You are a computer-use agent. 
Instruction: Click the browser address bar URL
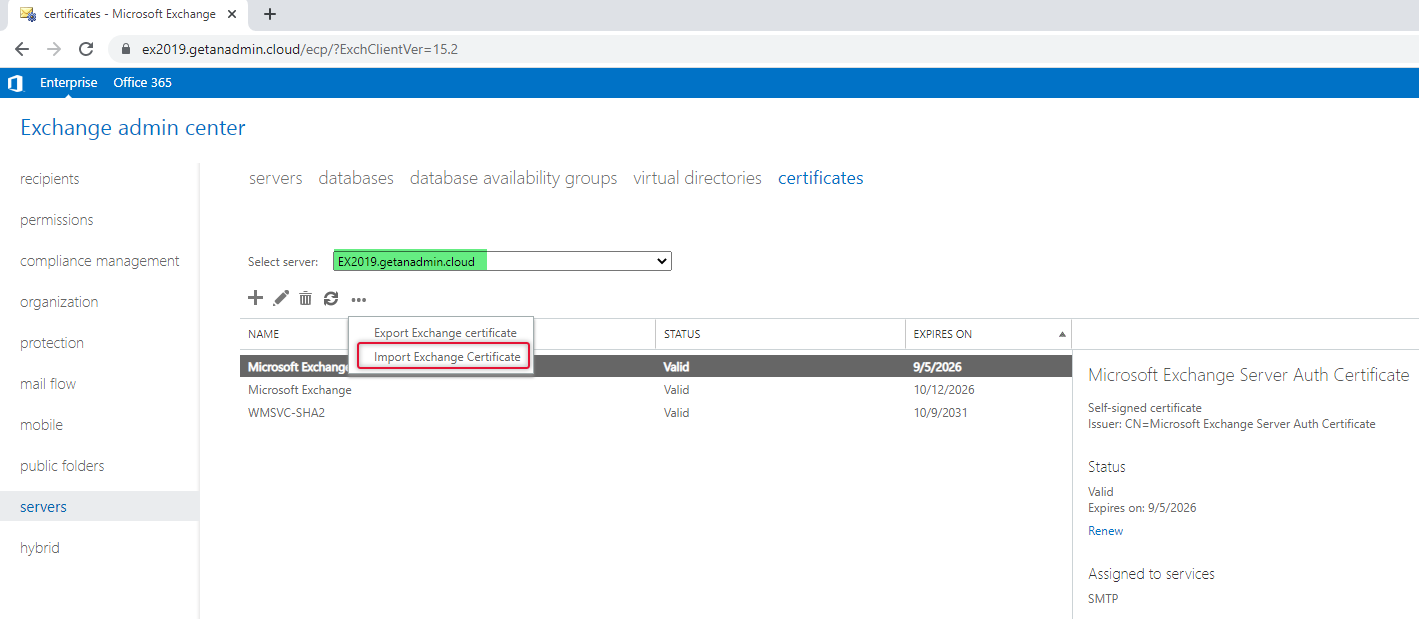(300, 49)
